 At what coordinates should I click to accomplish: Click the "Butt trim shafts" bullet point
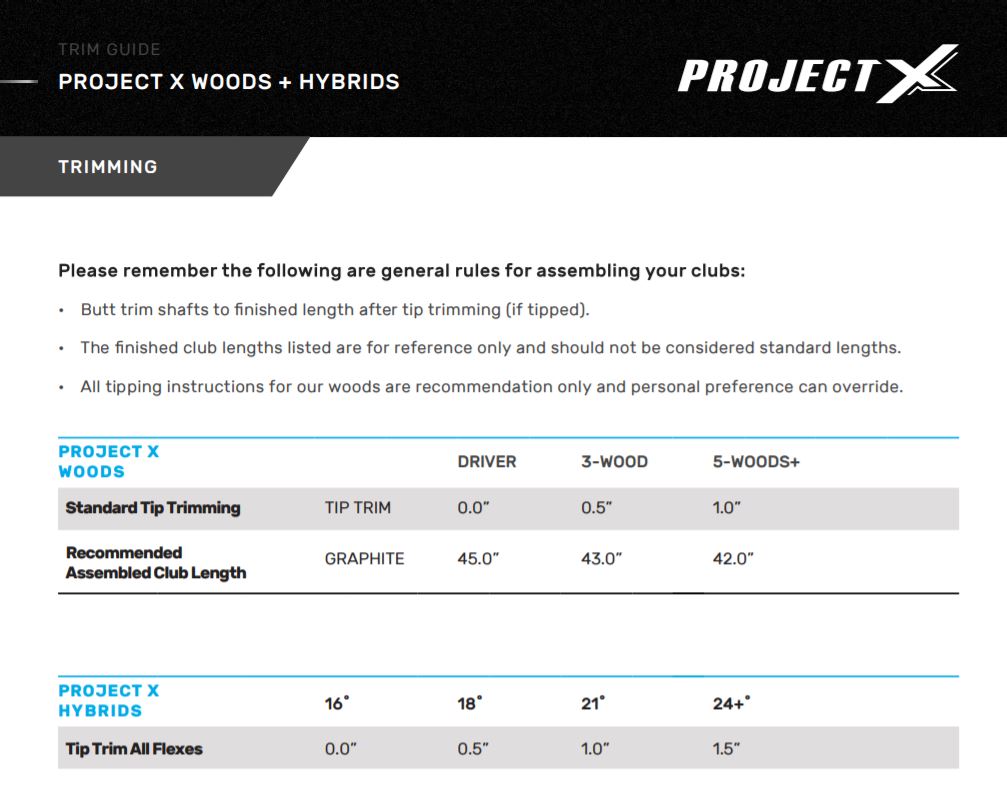(335, 310)
